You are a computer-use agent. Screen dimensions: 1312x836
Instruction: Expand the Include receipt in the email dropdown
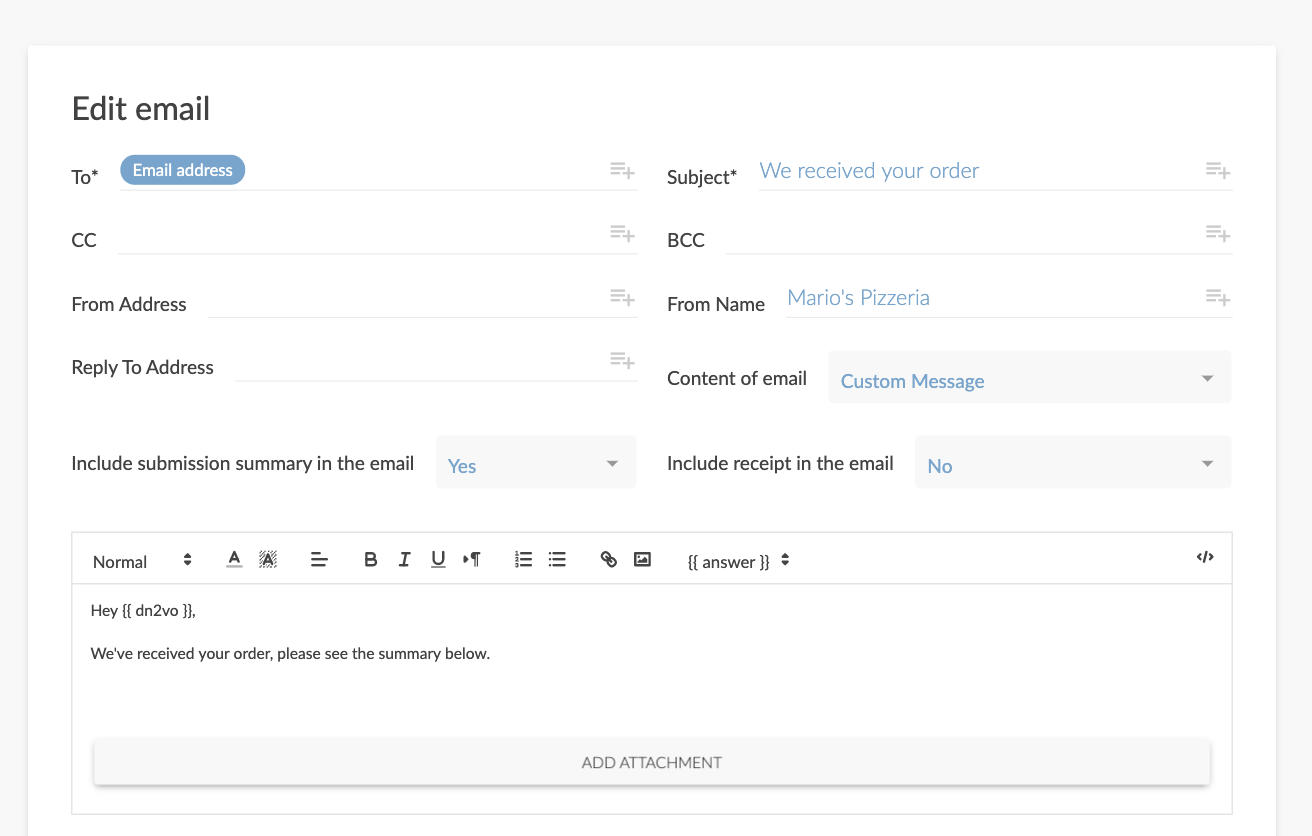tap(1073, 463)
